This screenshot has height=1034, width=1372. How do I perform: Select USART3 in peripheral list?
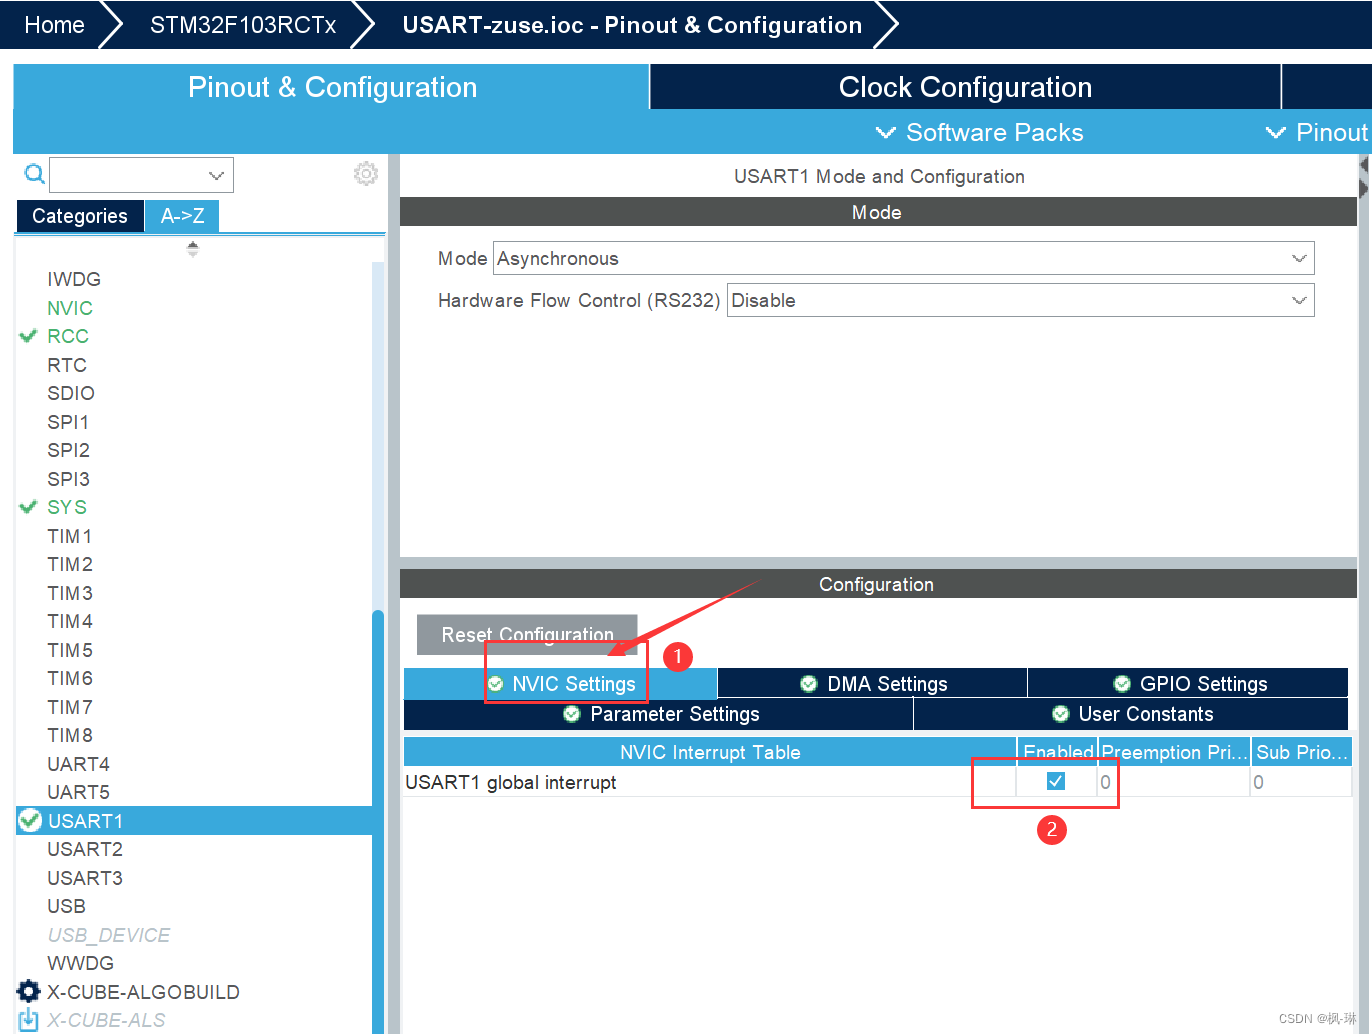click(85, 878)
